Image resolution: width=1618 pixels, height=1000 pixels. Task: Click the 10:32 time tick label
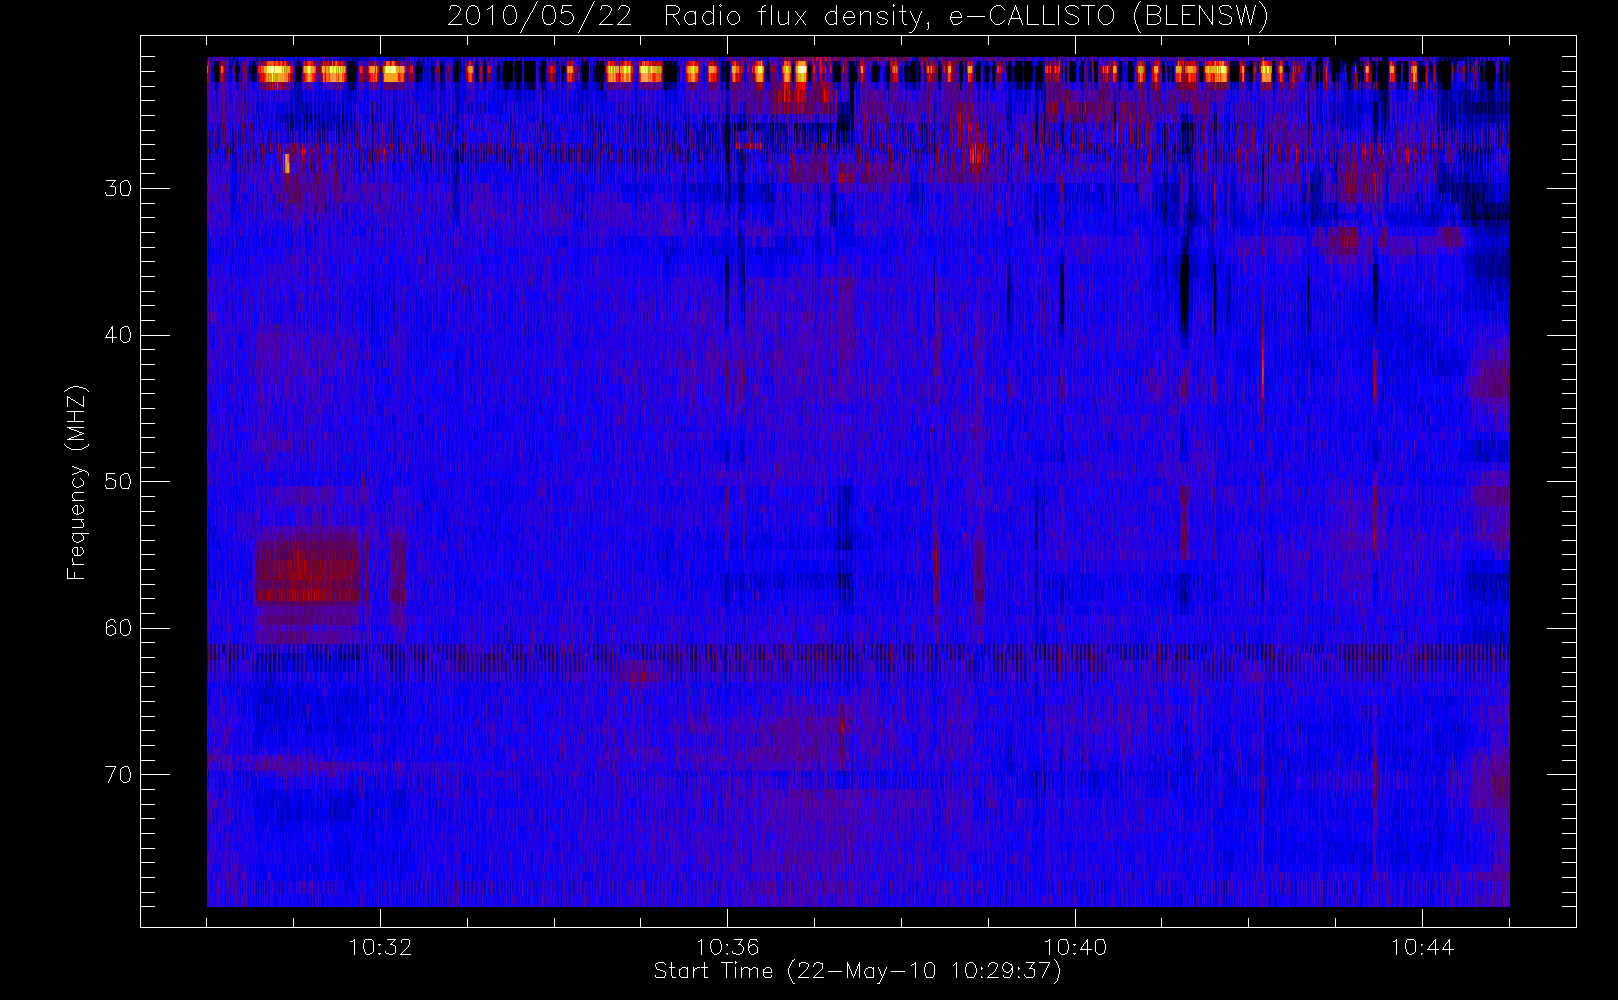[380, 947]
